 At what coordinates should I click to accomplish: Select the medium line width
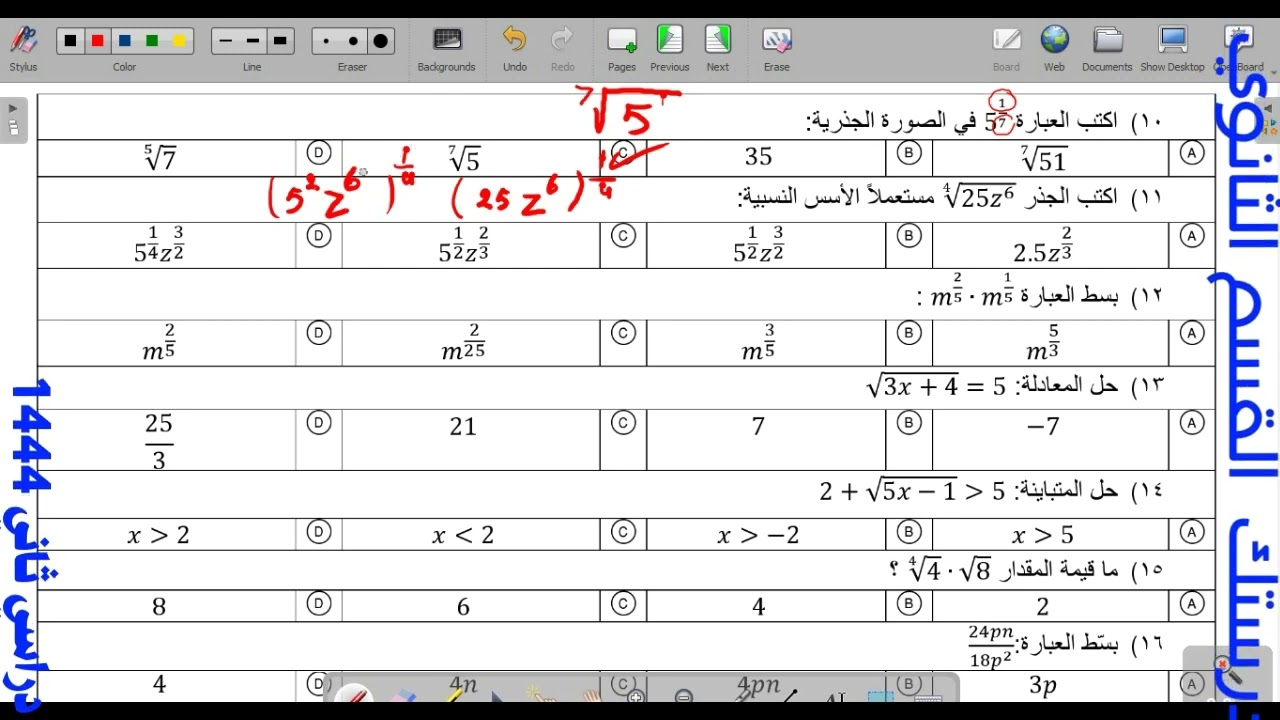252,41
